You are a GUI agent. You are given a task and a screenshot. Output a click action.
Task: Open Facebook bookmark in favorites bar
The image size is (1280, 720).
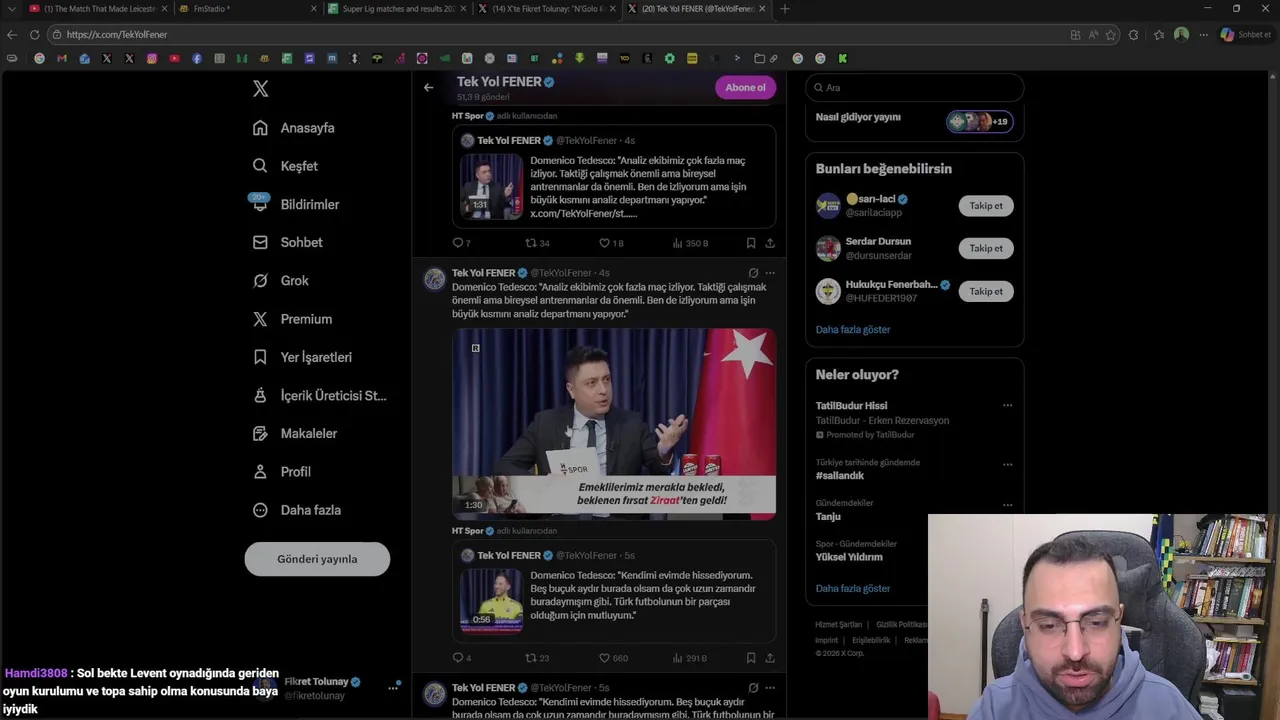pos(197,58)
